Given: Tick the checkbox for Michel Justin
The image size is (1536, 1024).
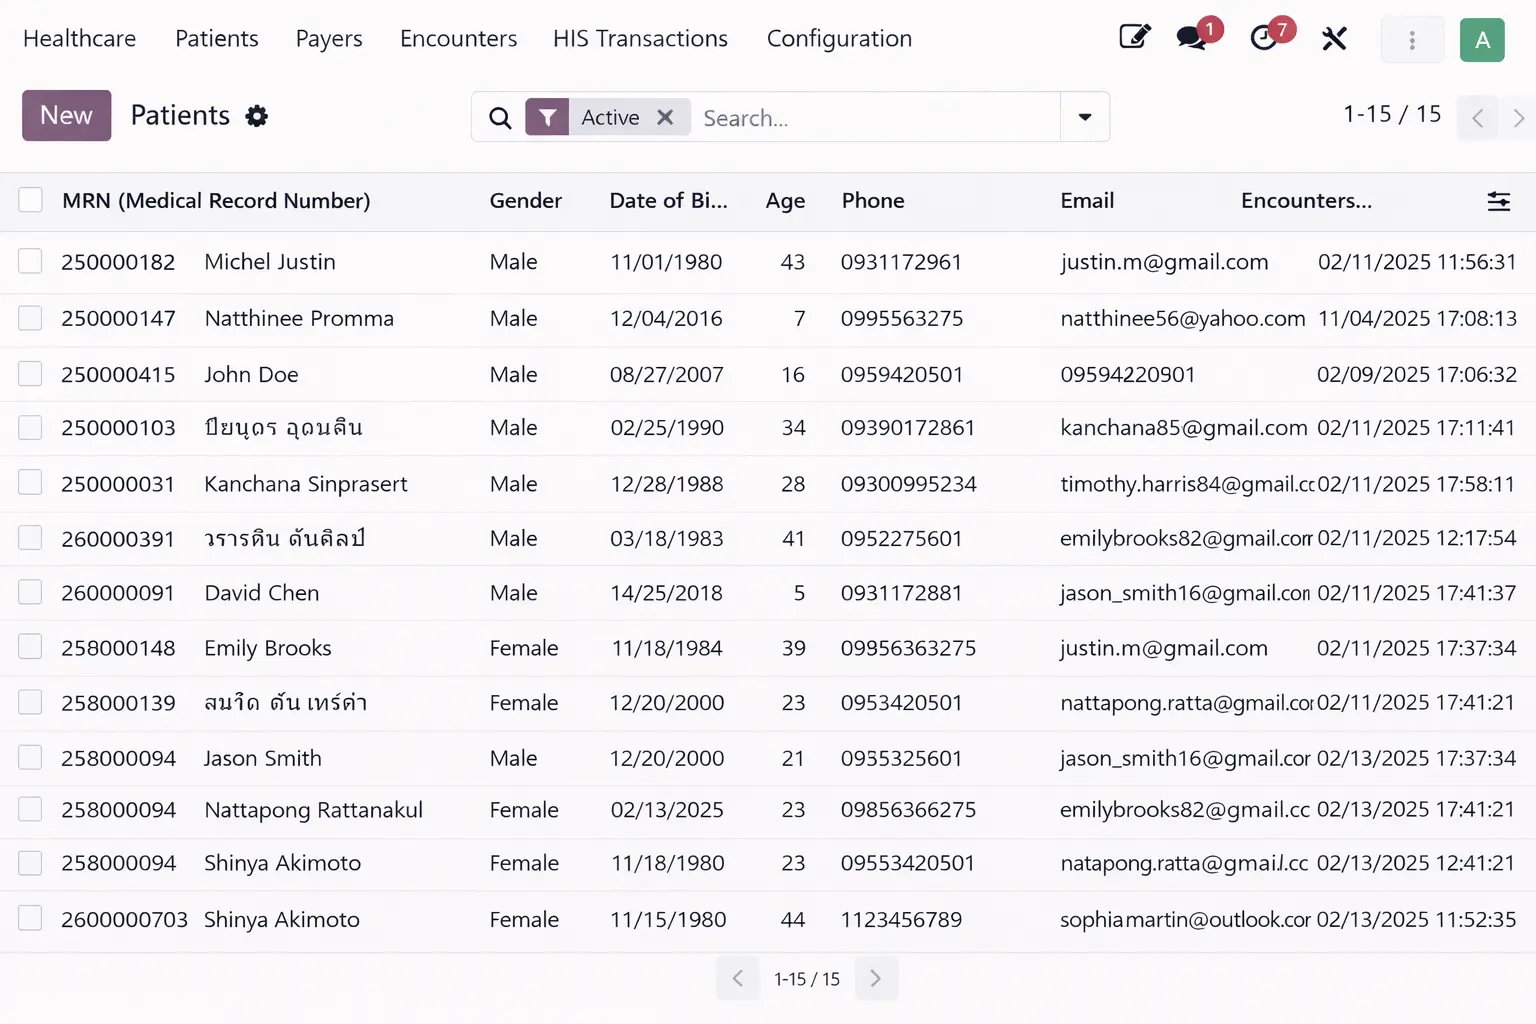Looking at the screenshot, I should (31, 262).
